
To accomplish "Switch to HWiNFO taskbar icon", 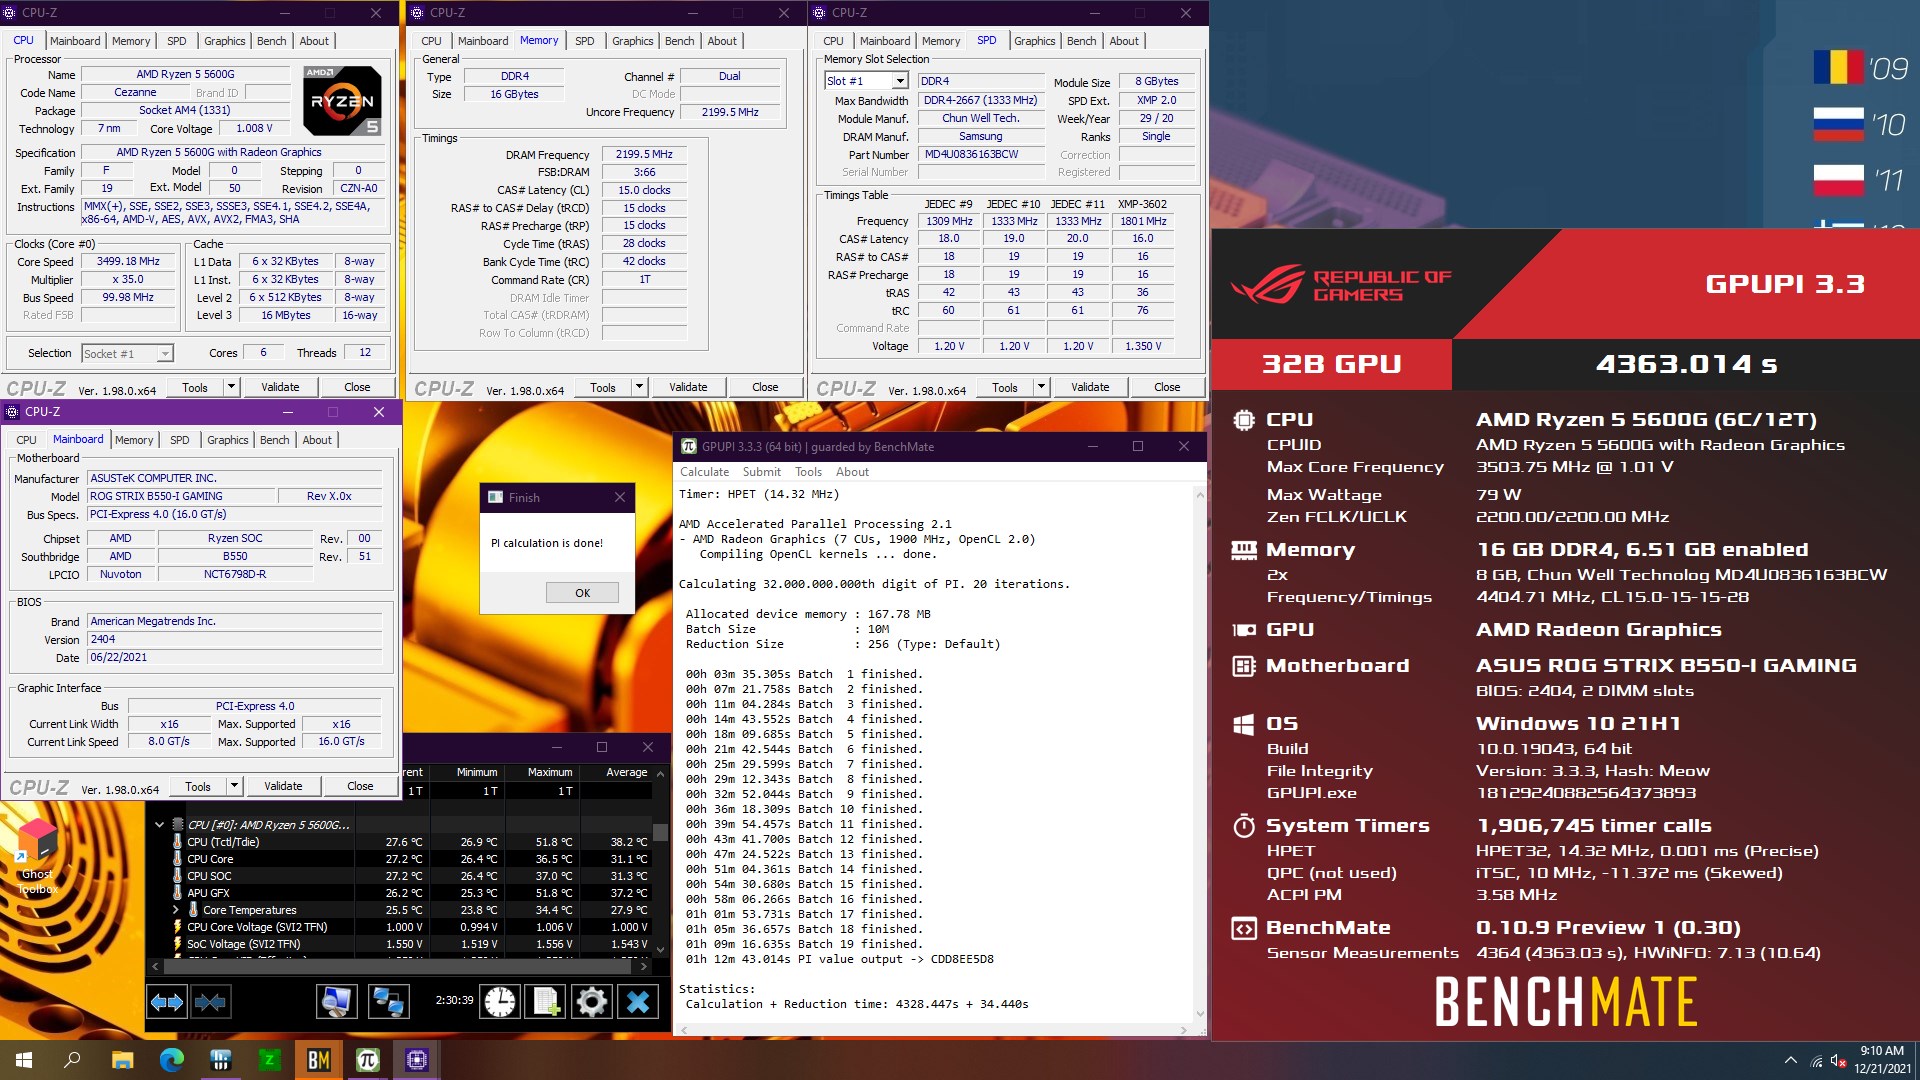I will pos(221,1060).
